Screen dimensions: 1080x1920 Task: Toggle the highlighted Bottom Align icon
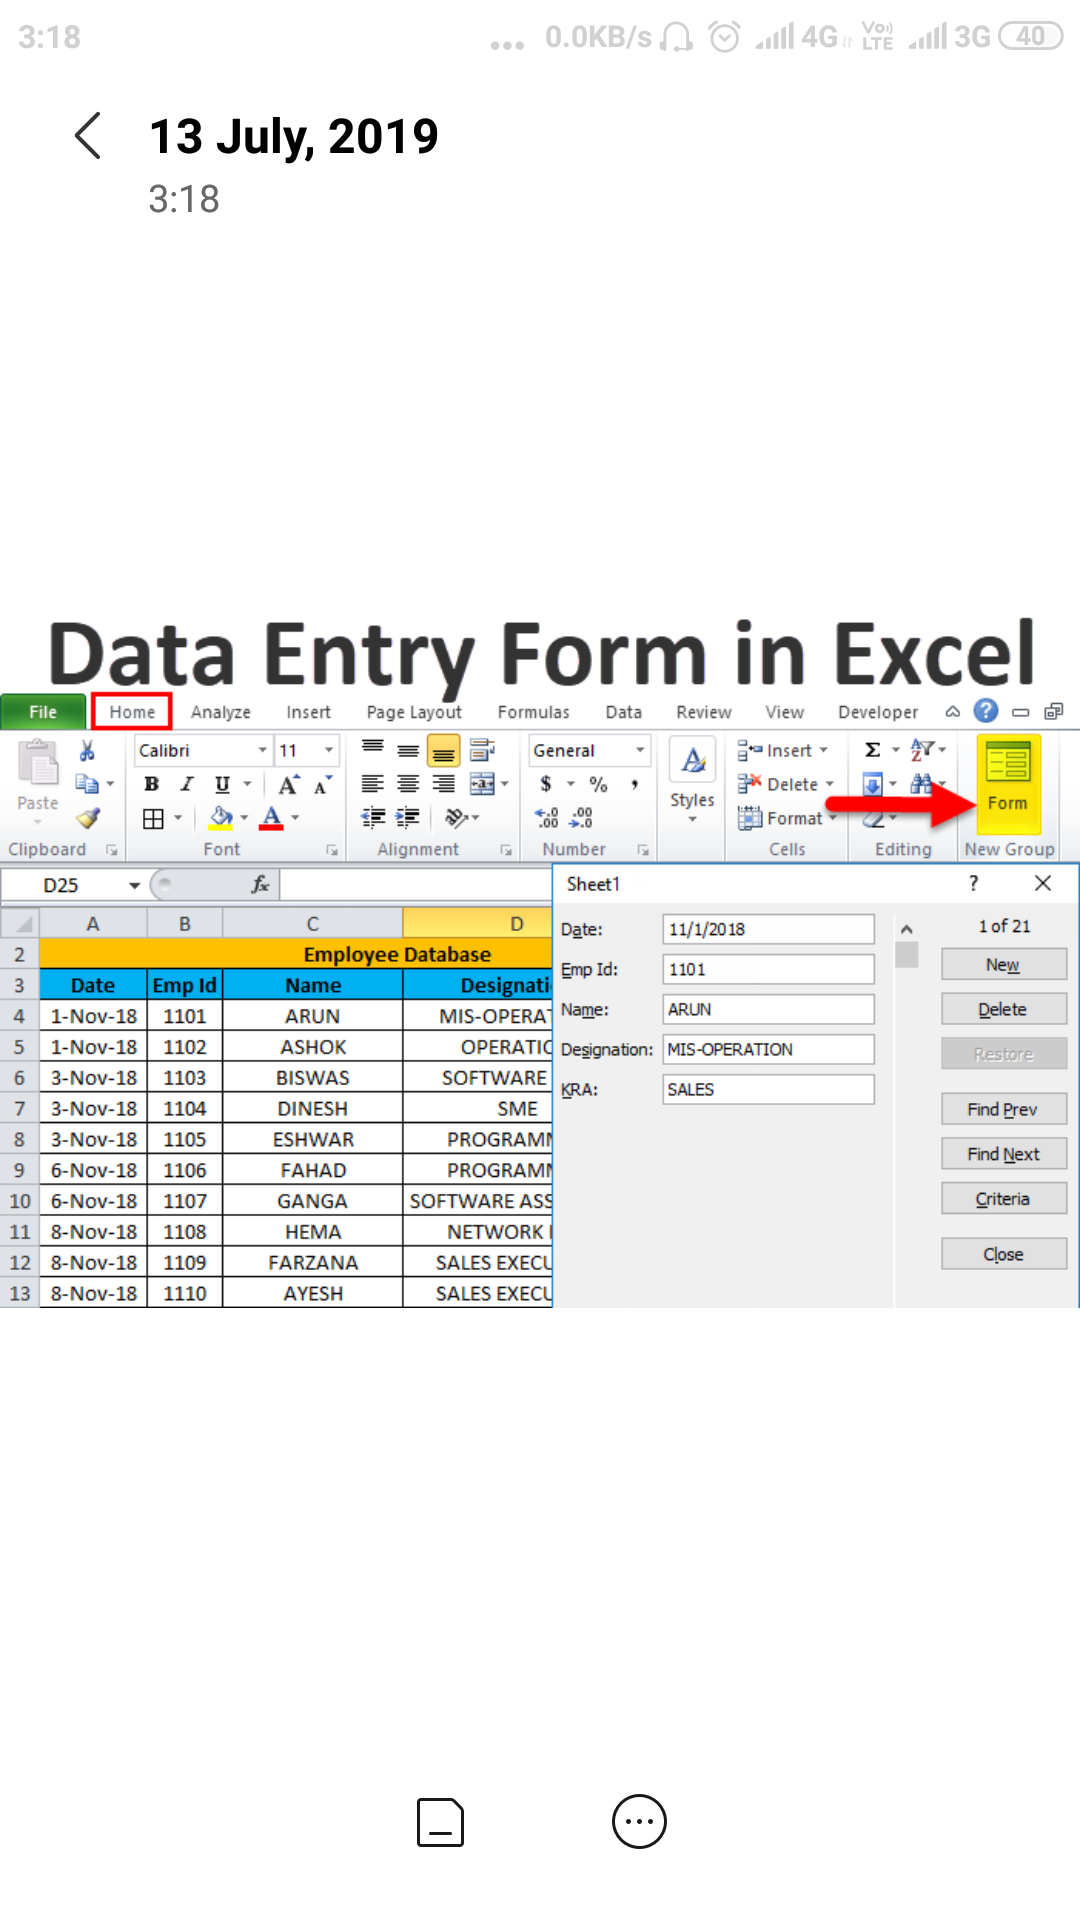pos(443,750)
